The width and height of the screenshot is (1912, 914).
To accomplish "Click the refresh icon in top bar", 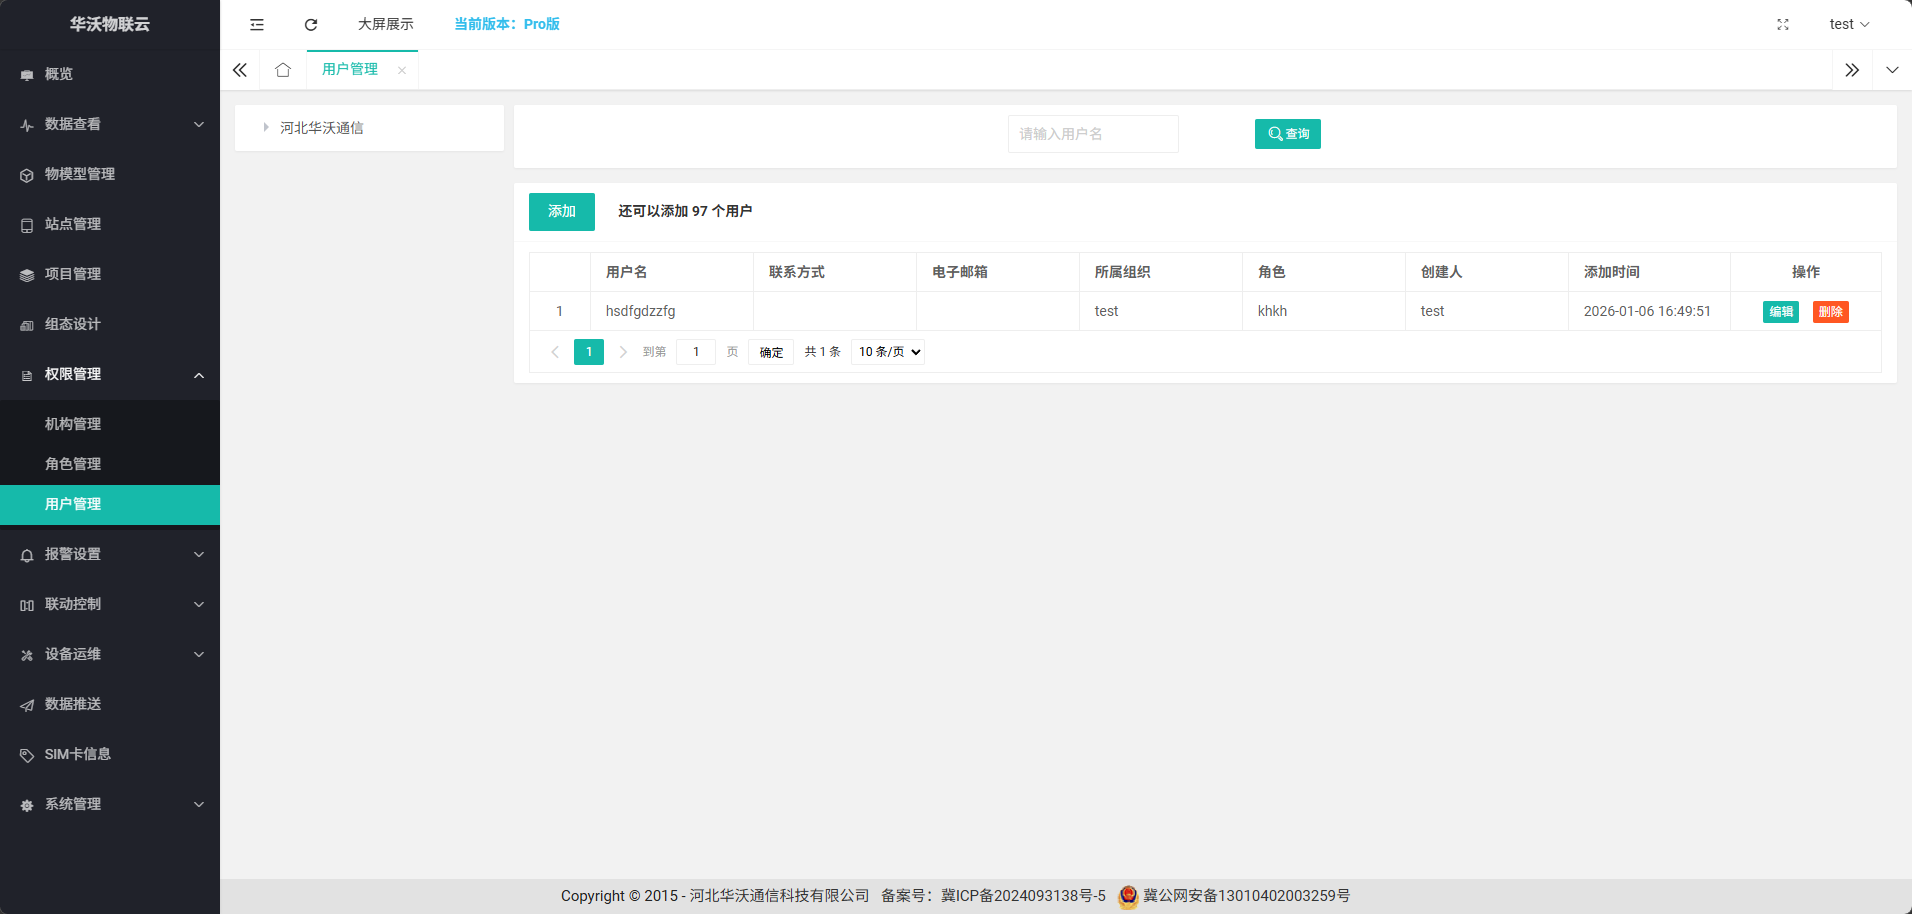I will point(311,24).
